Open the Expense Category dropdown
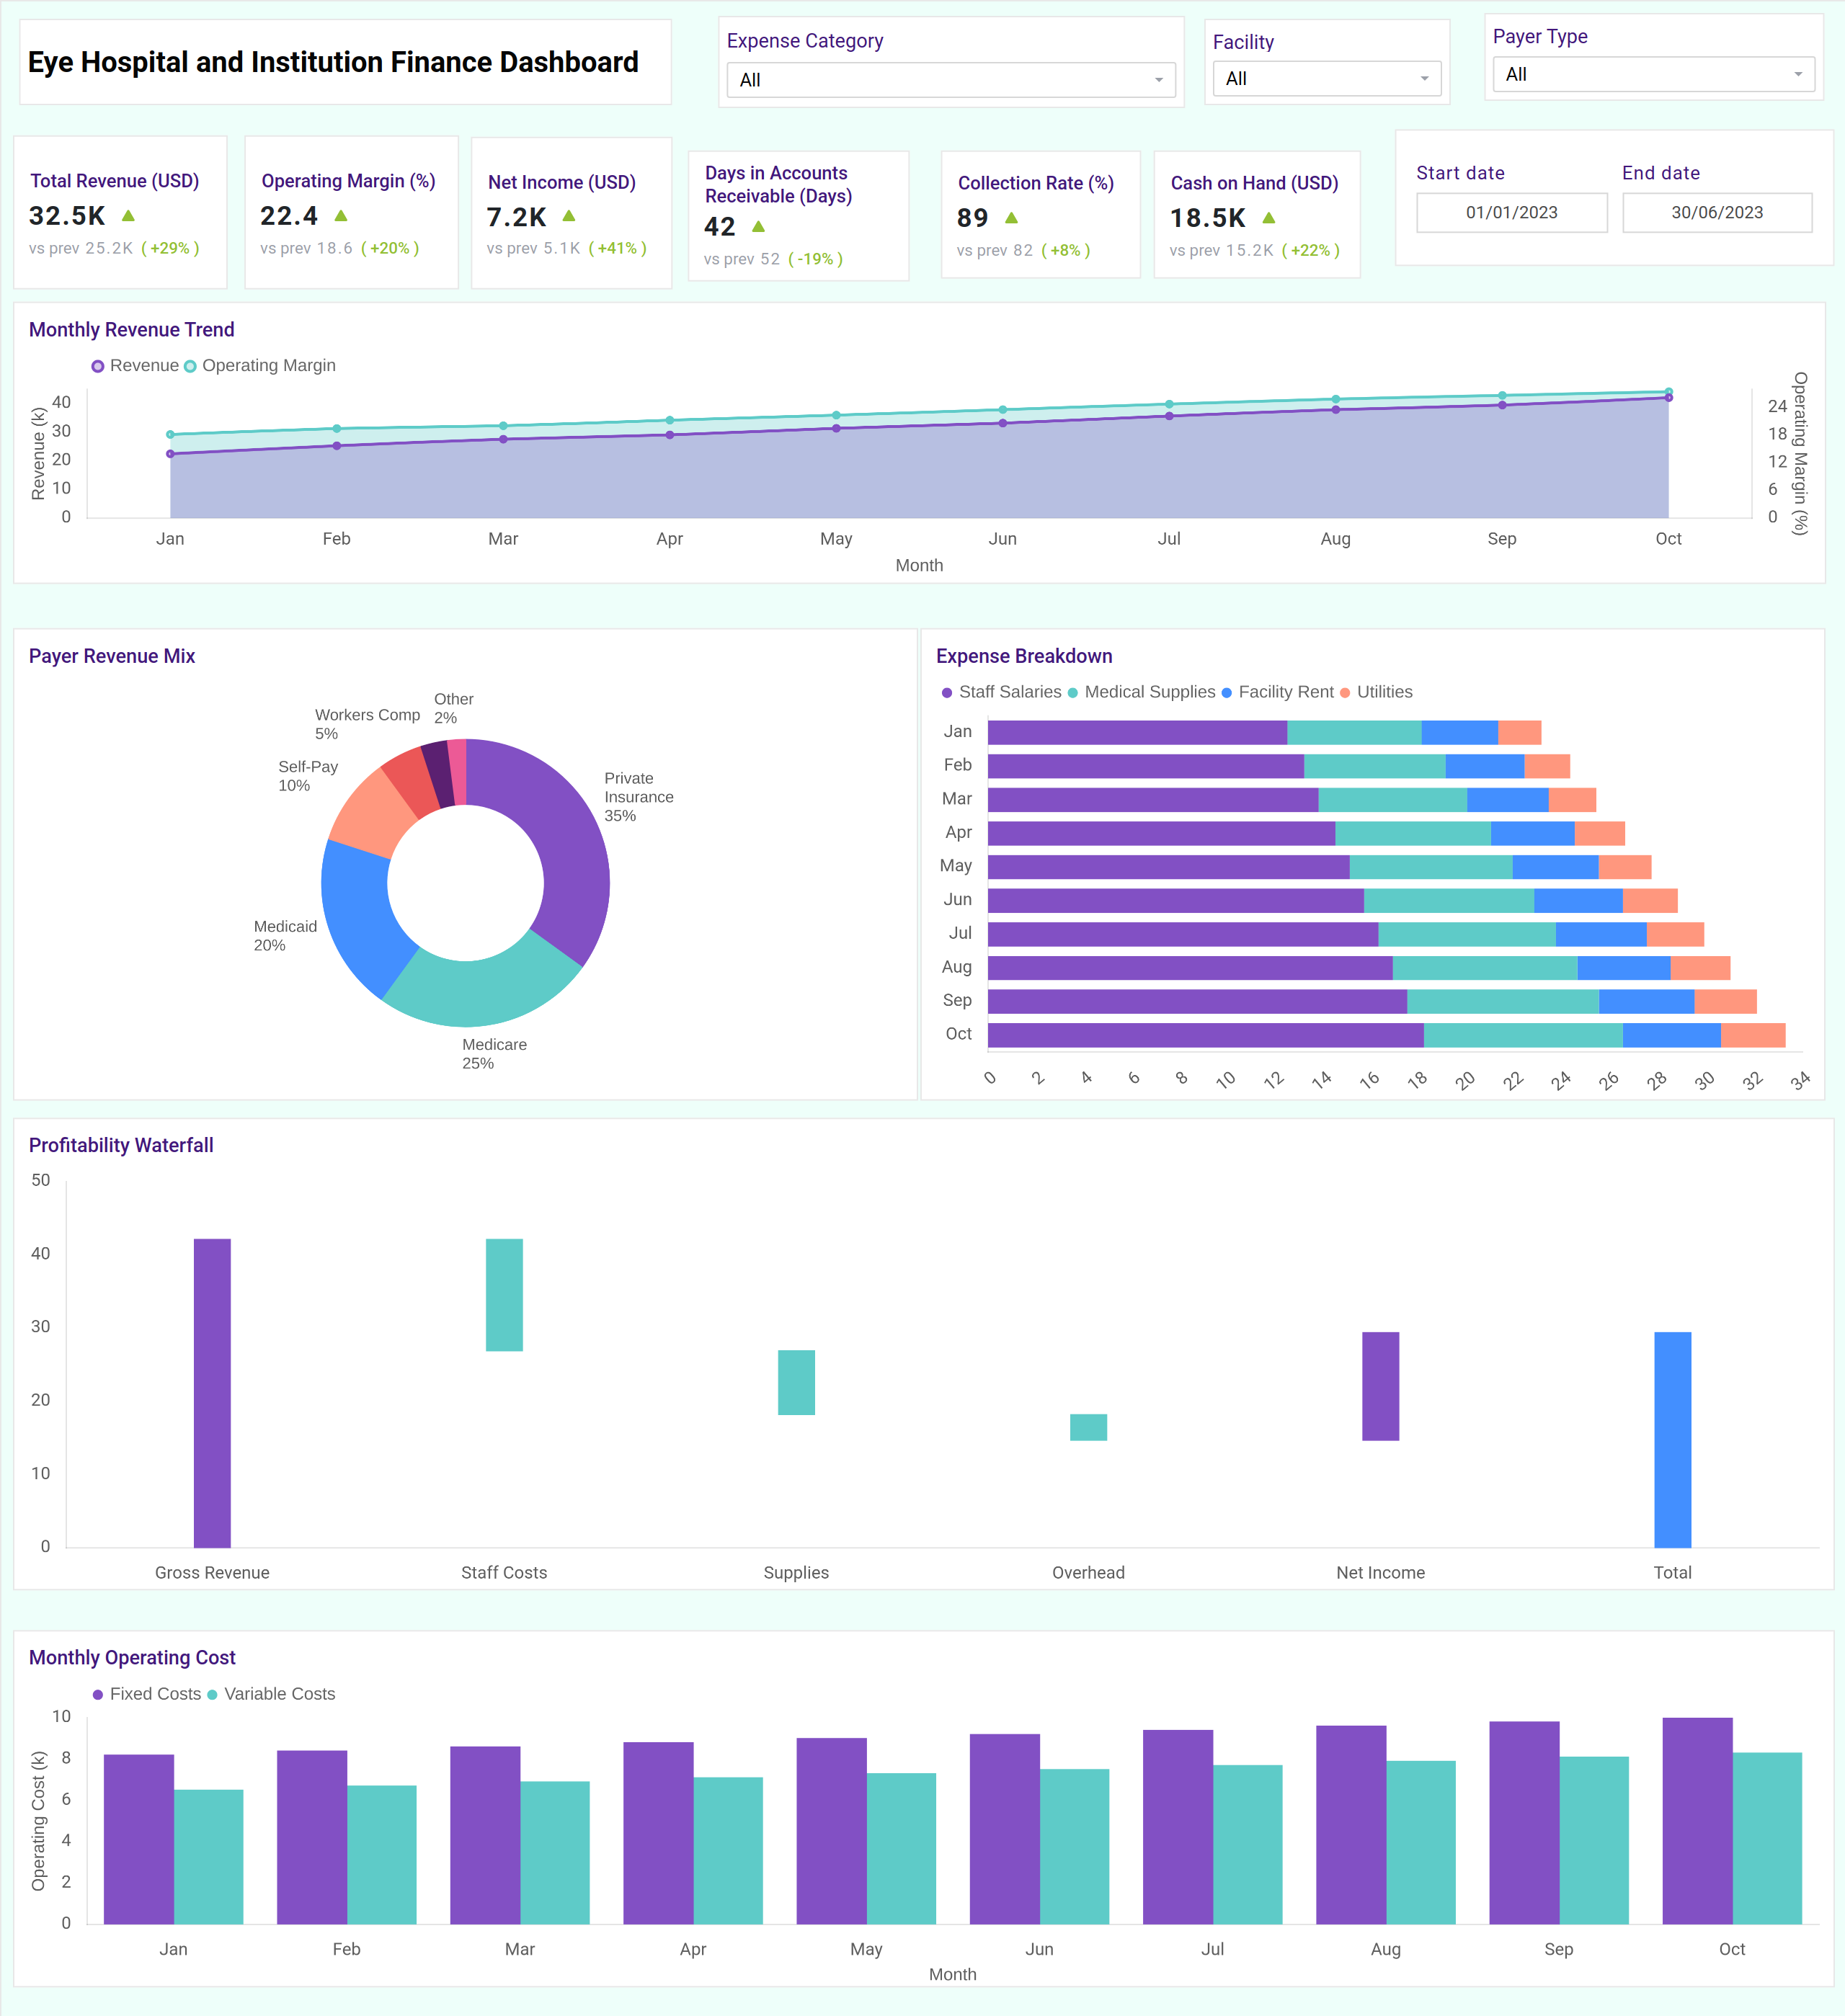Viewport: 1845px width, 2016px height. pos(950,79)
